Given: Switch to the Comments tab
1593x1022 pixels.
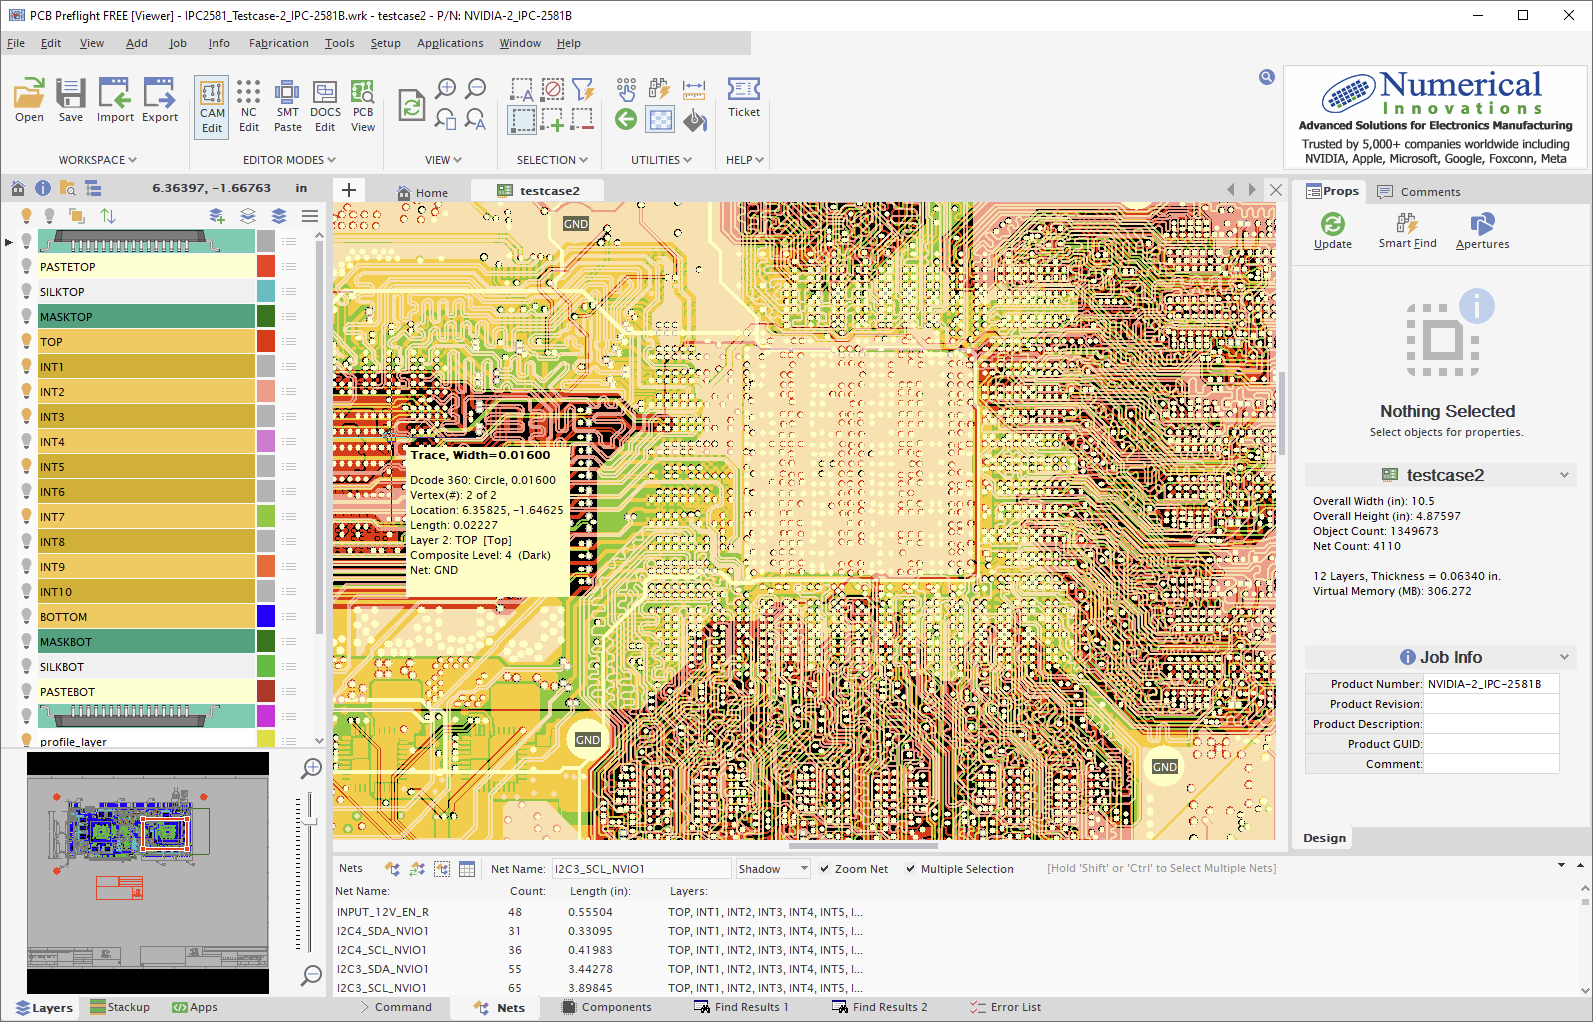Looking at the screenshot, I should (1419, 192).
